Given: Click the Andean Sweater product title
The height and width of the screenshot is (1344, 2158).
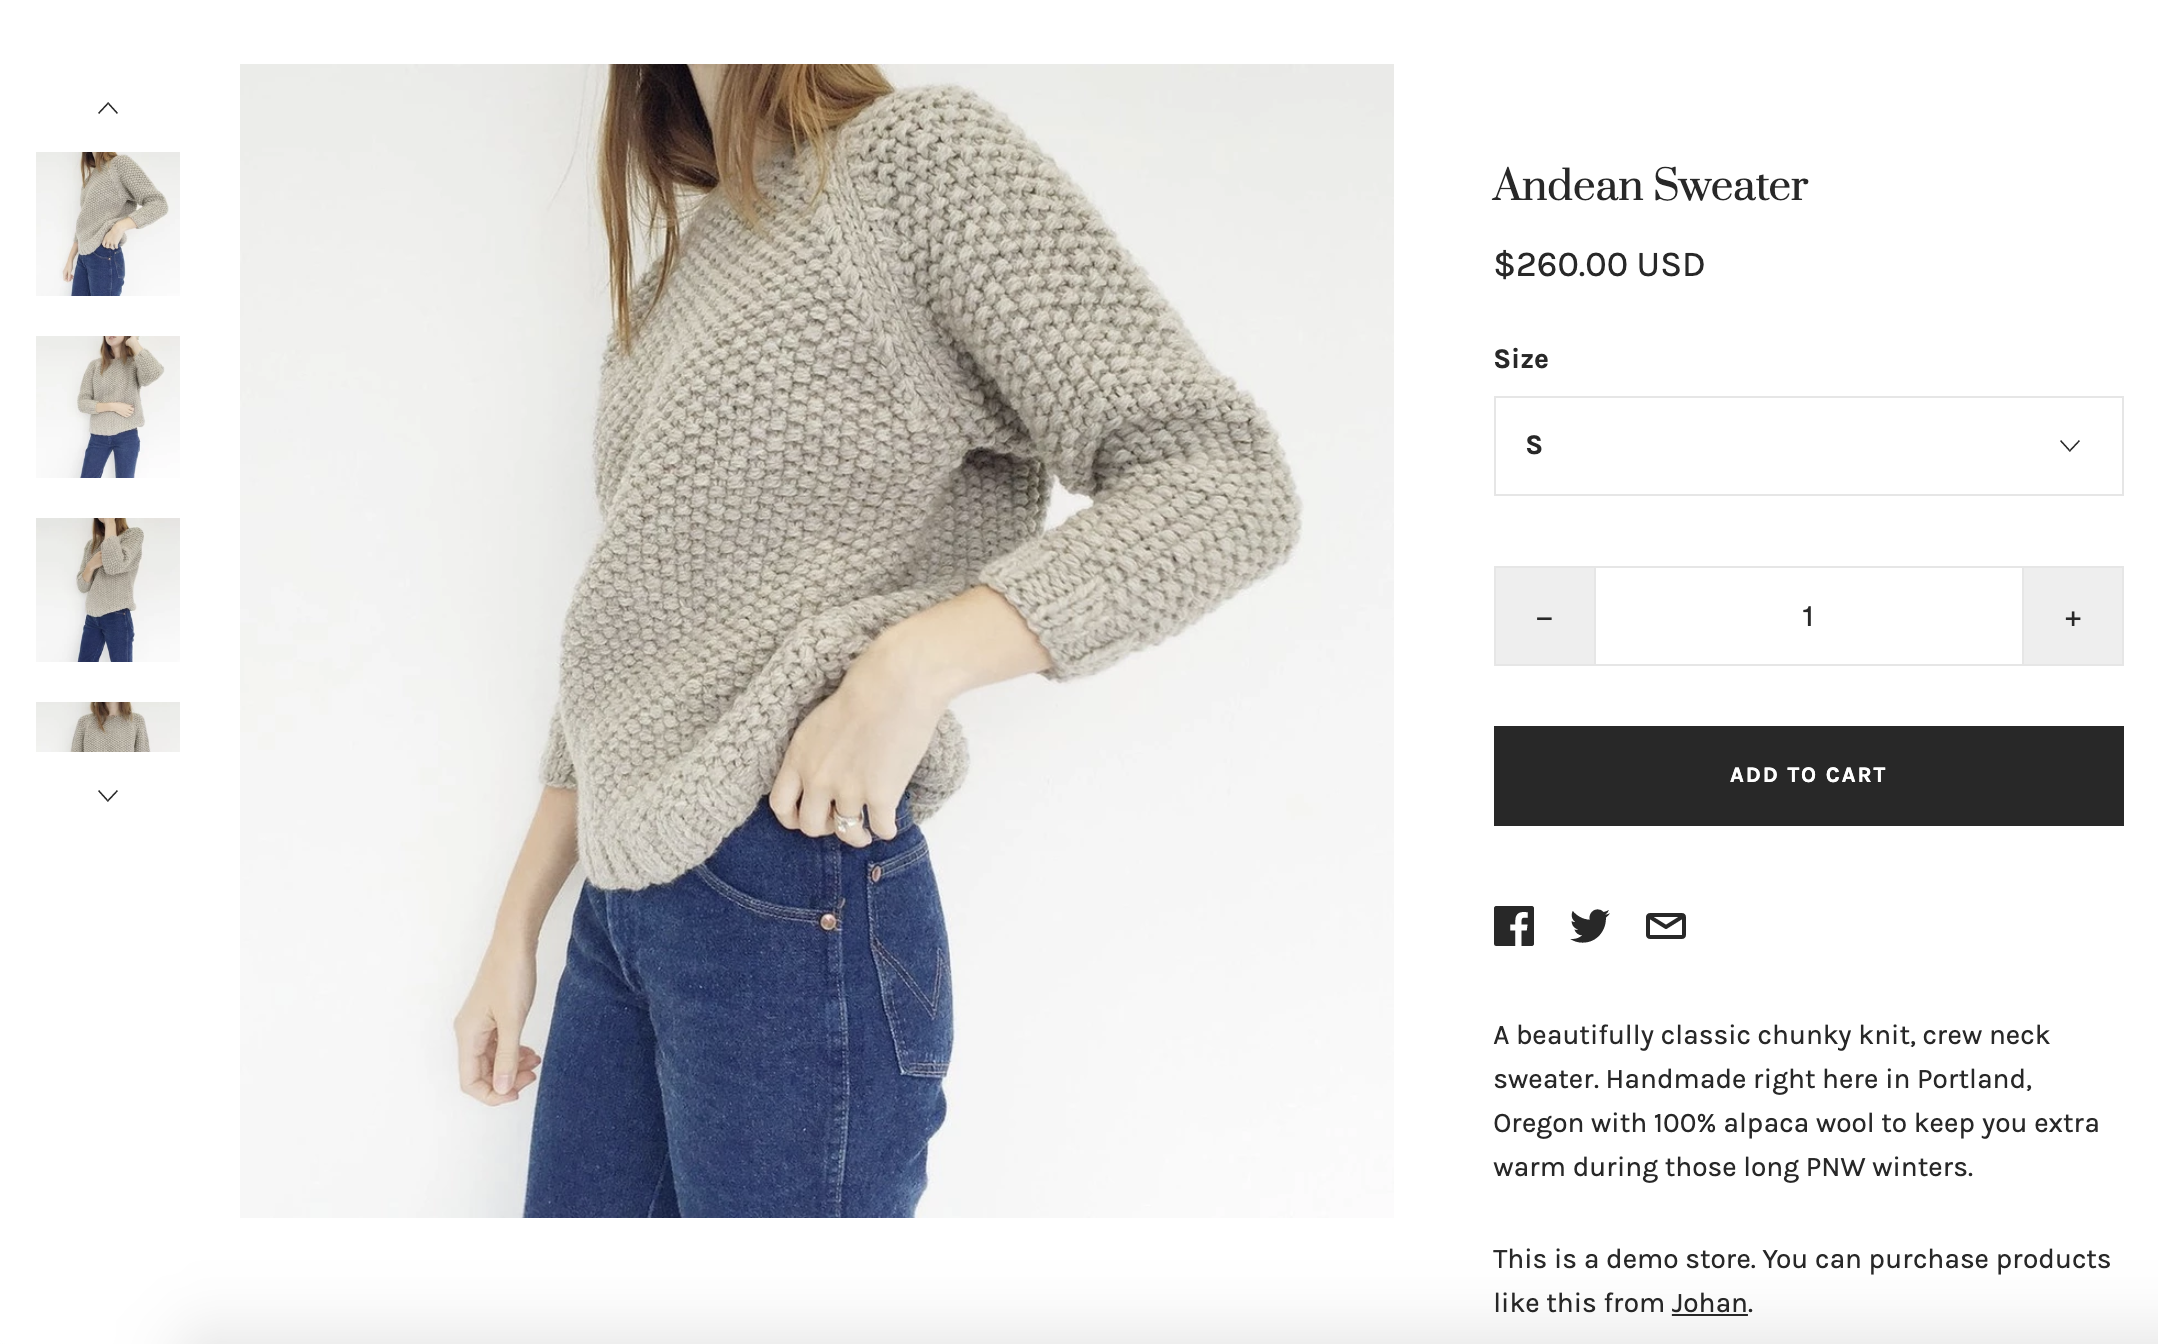Looking at the screenshot, I should pyautogui.click(x=1650, y=186).
